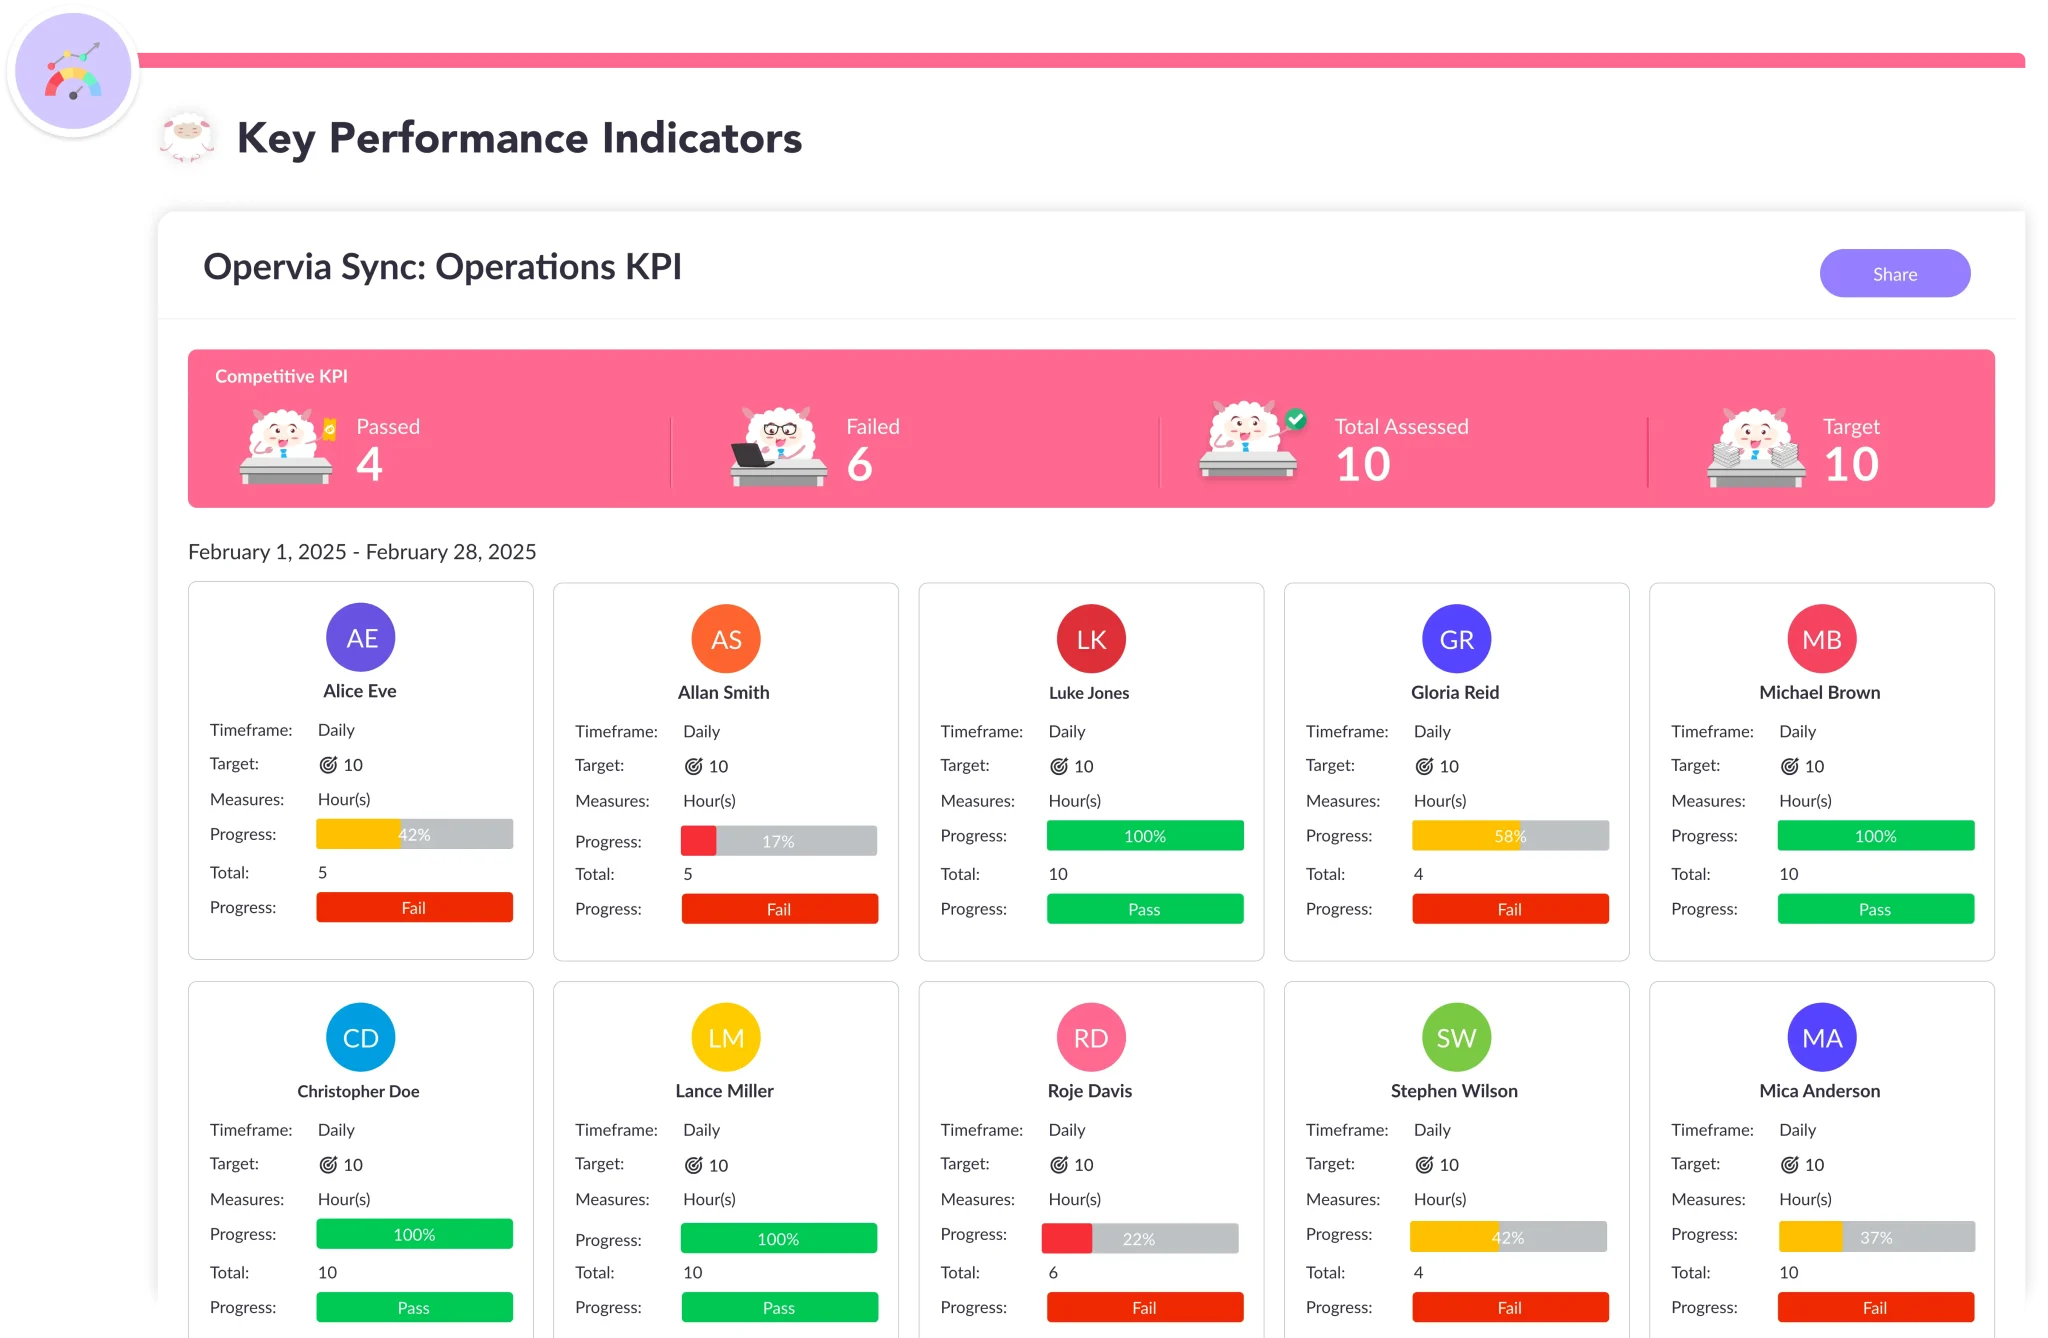Click the Passed sheep mascot icon

[286, 446]
